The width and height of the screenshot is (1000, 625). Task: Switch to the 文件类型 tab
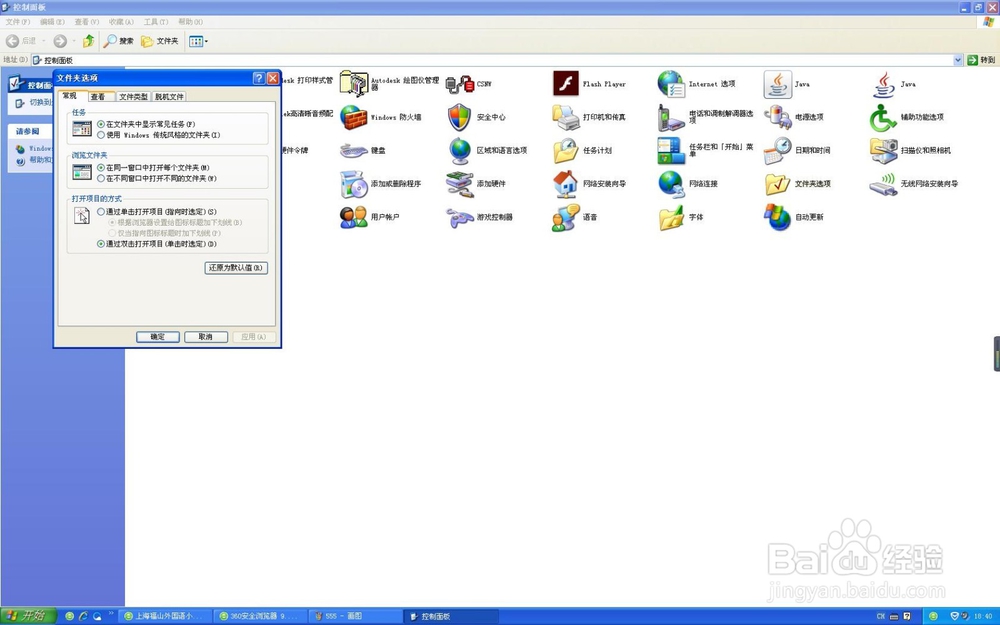[133, 97]
